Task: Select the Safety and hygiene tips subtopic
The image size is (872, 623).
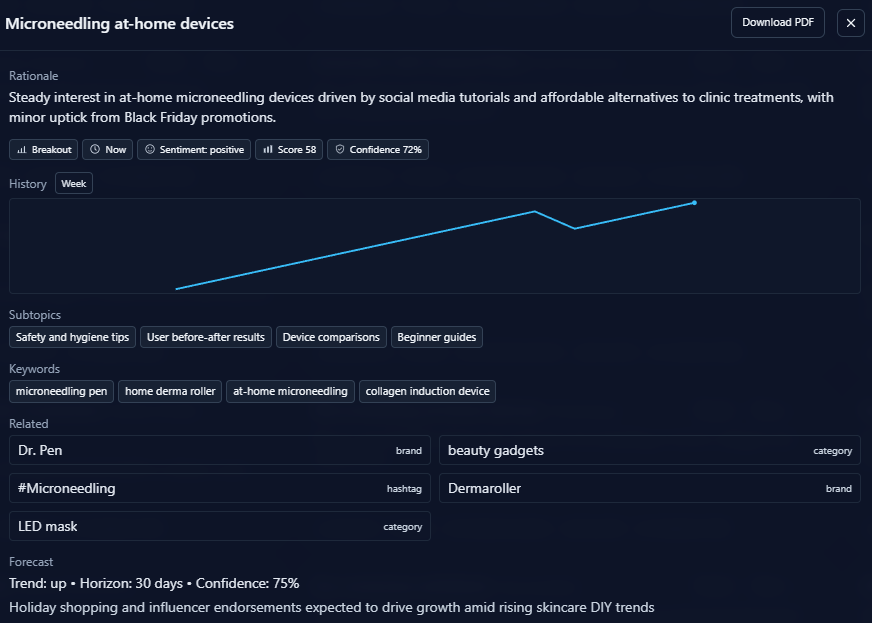Action: [72, 337]
